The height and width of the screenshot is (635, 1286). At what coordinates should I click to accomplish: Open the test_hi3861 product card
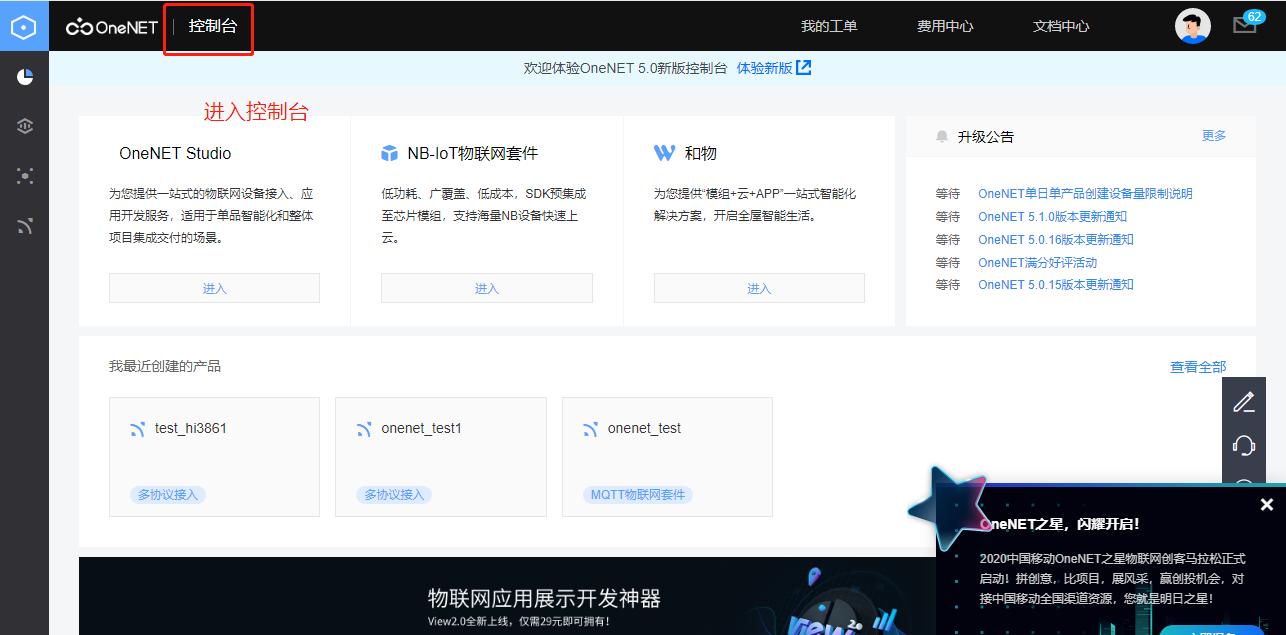(214, 456)
